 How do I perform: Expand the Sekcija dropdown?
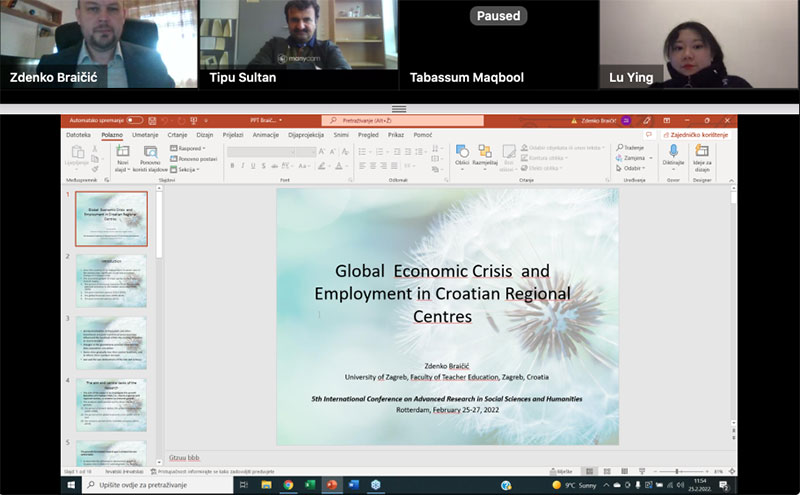(x=185, y=169)
